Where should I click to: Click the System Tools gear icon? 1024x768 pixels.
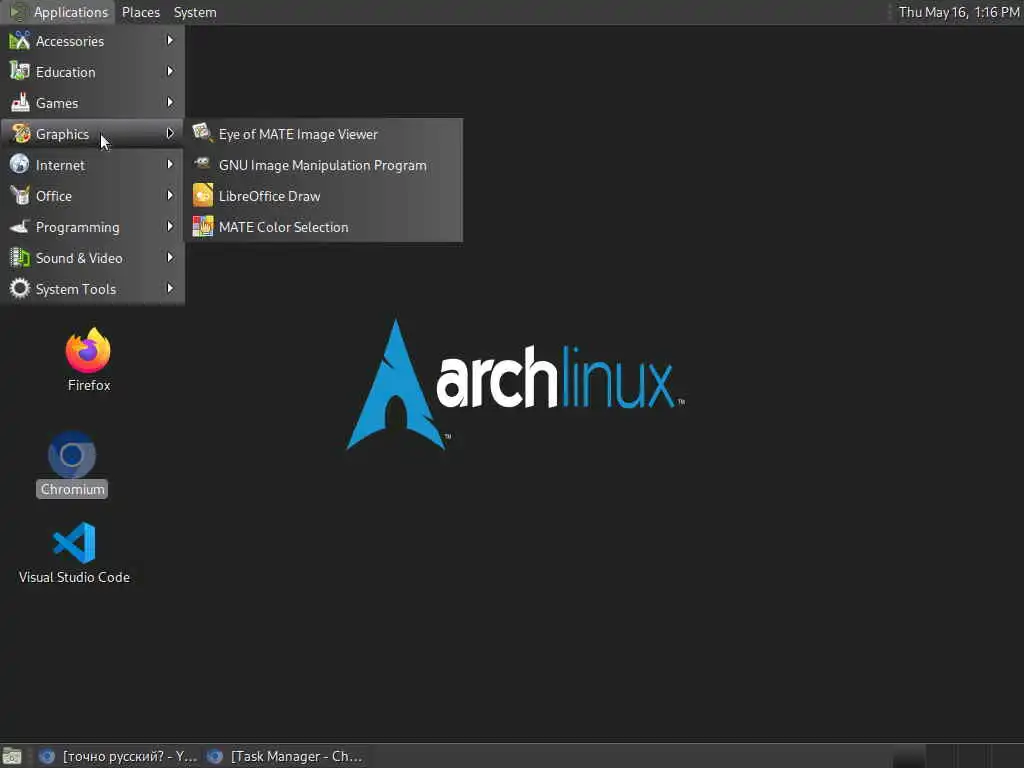click(x=20, y=289)
